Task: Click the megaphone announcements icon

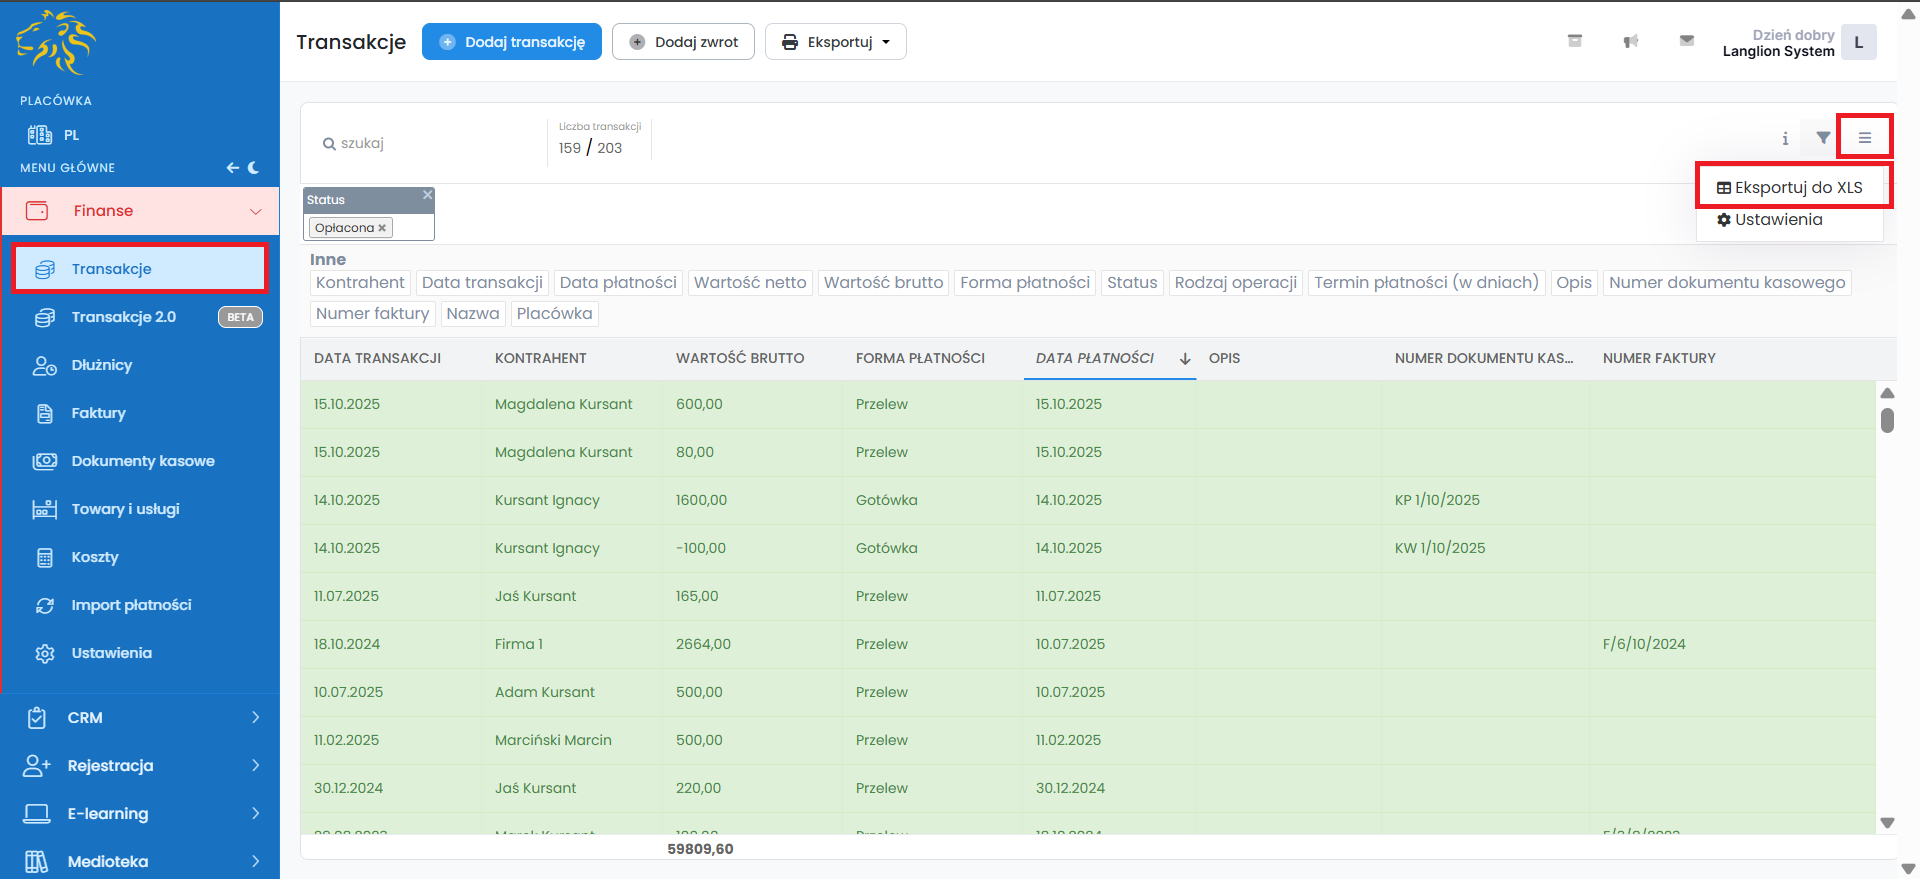Action: pyautogui.click(x=1631, y=41)
